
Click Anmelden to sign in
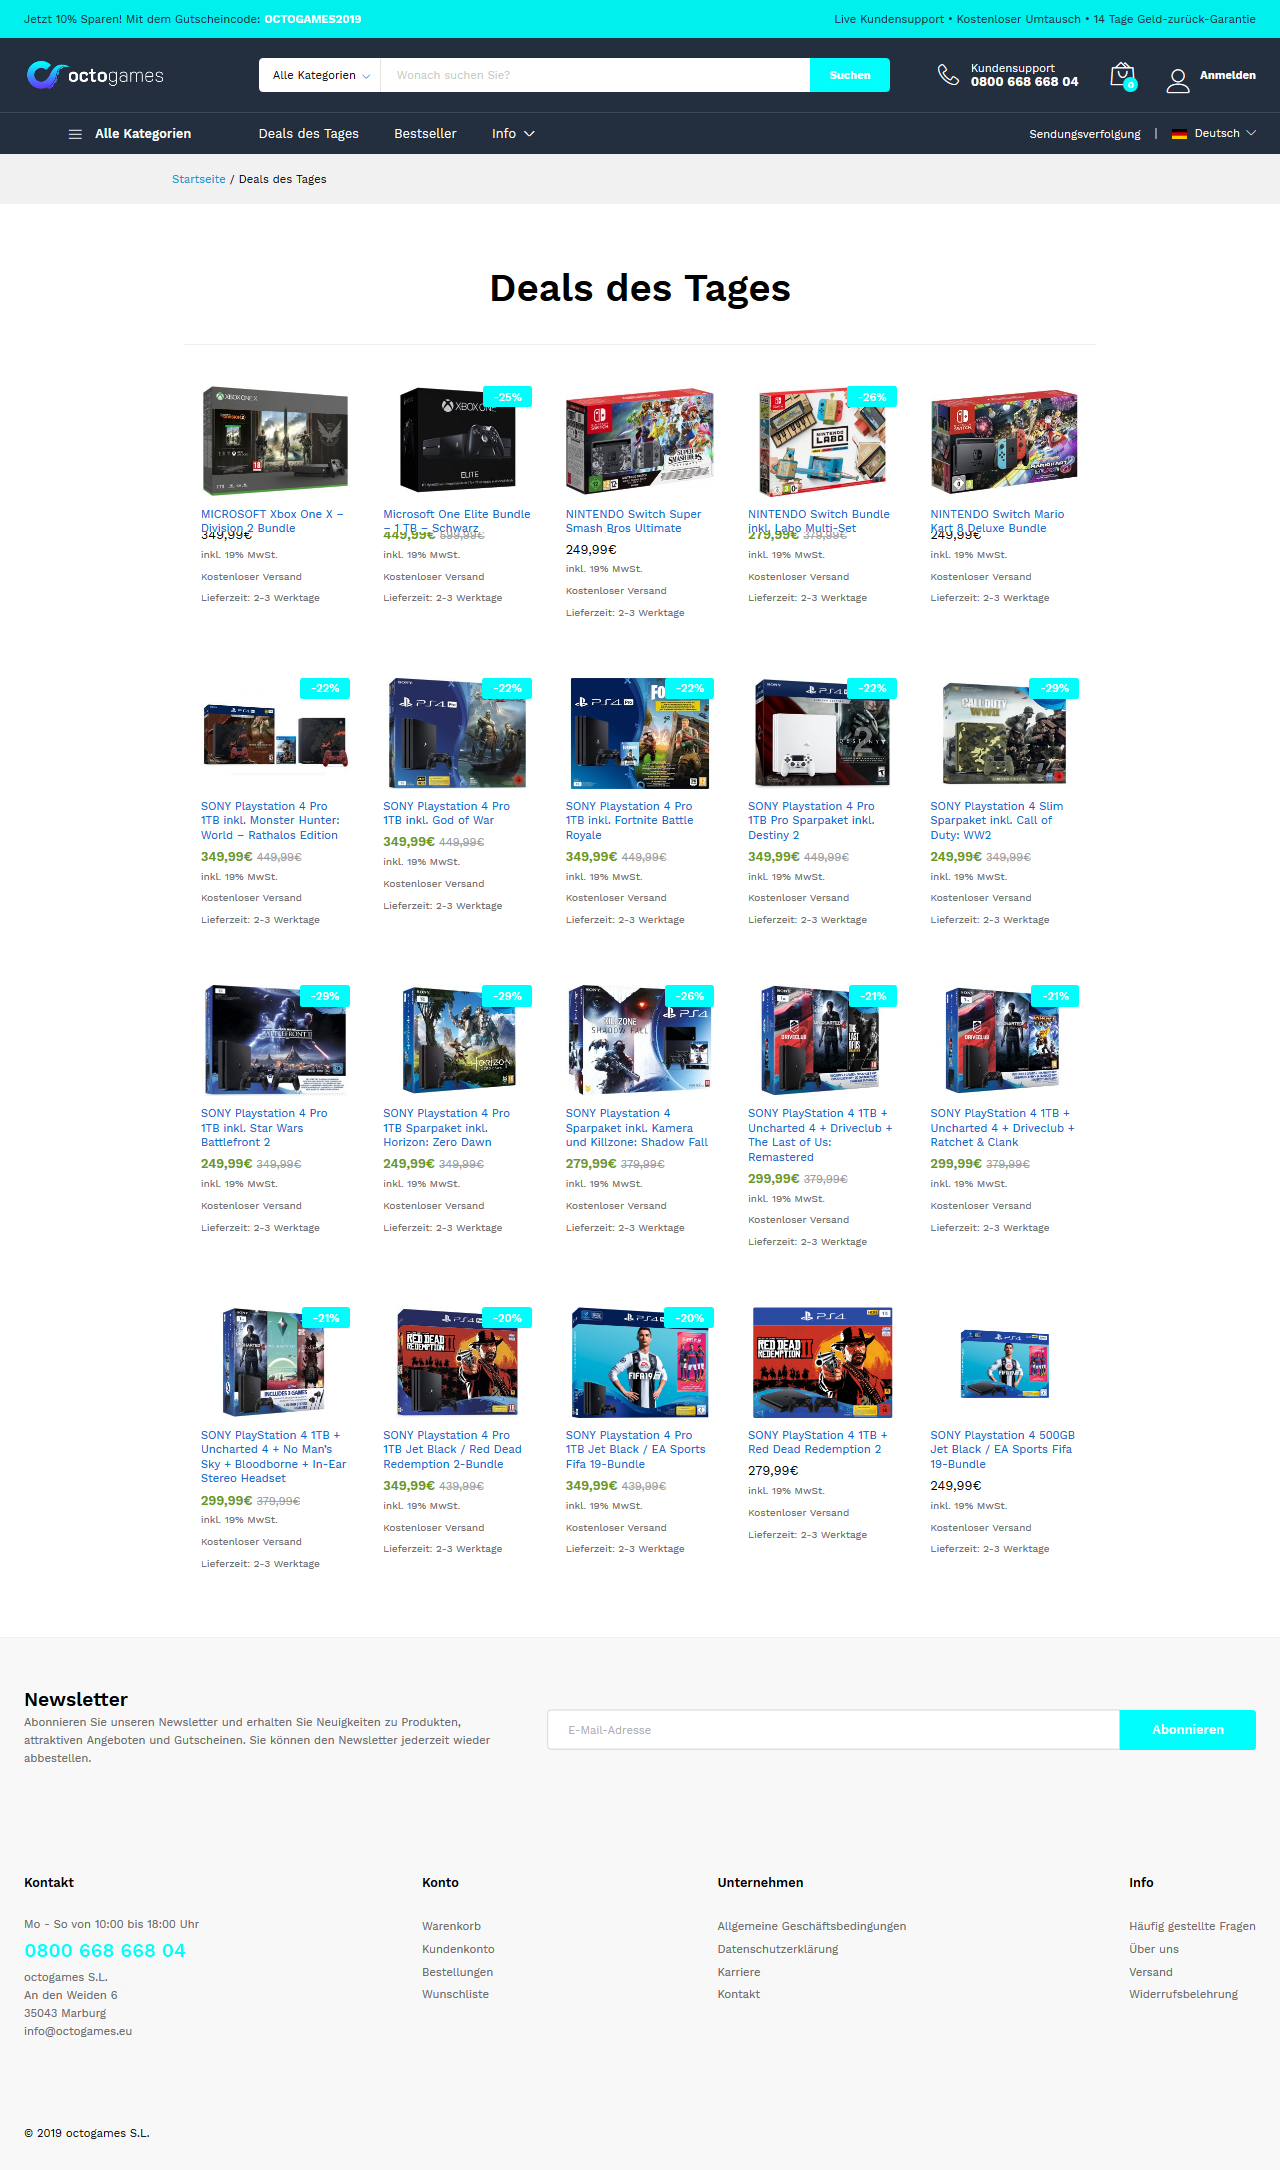pyautogui.click(x=1228, y=76)
